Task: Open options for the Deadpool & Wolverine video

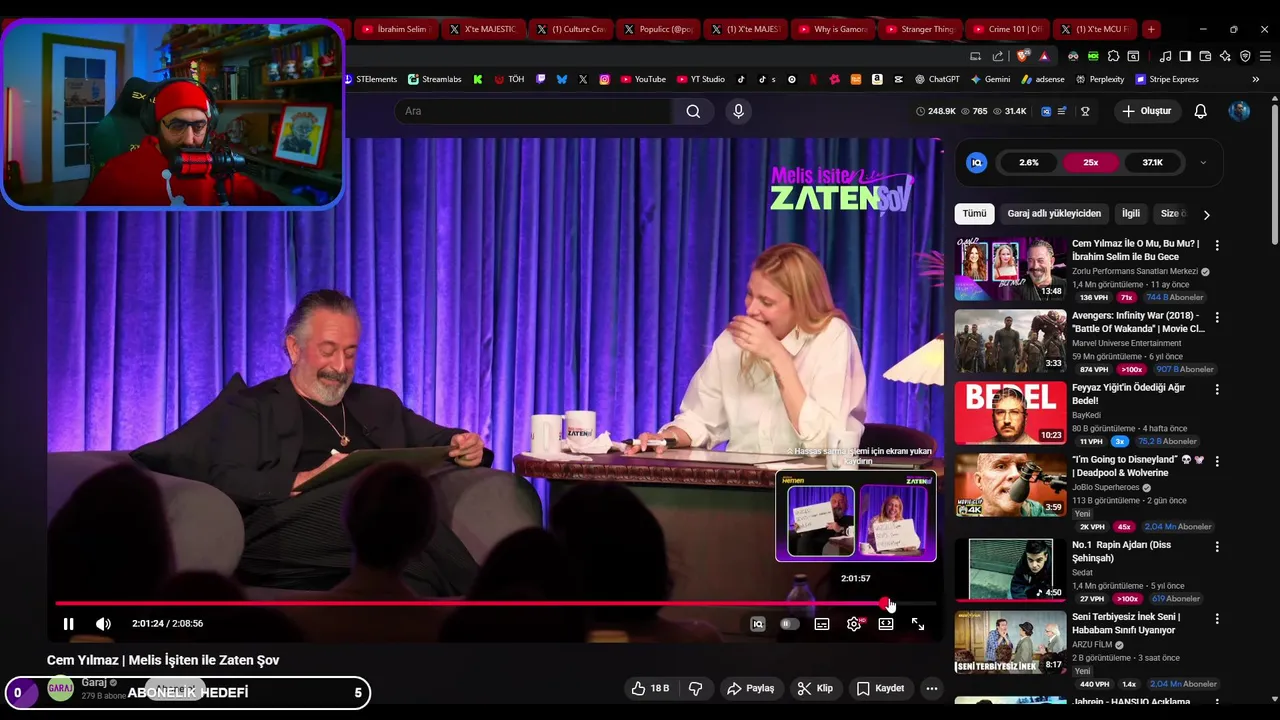Action: 1217,461
